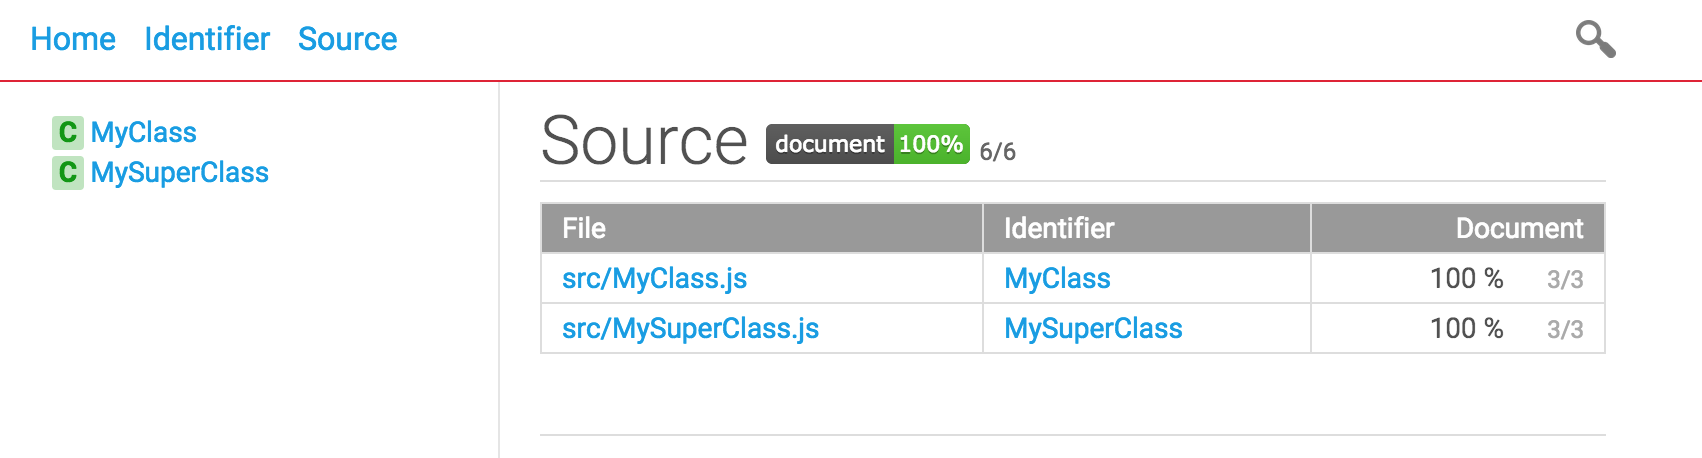1702x458 pixels.
Task: Click the document coverage badge
Action: pyautogui.click(x=868, y=144)
